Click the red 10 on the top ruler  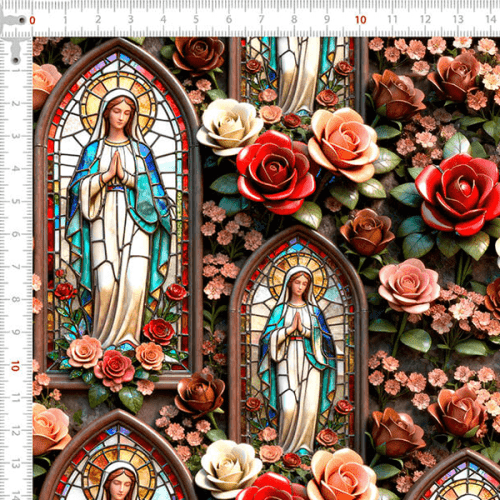(x=361, y=20)
